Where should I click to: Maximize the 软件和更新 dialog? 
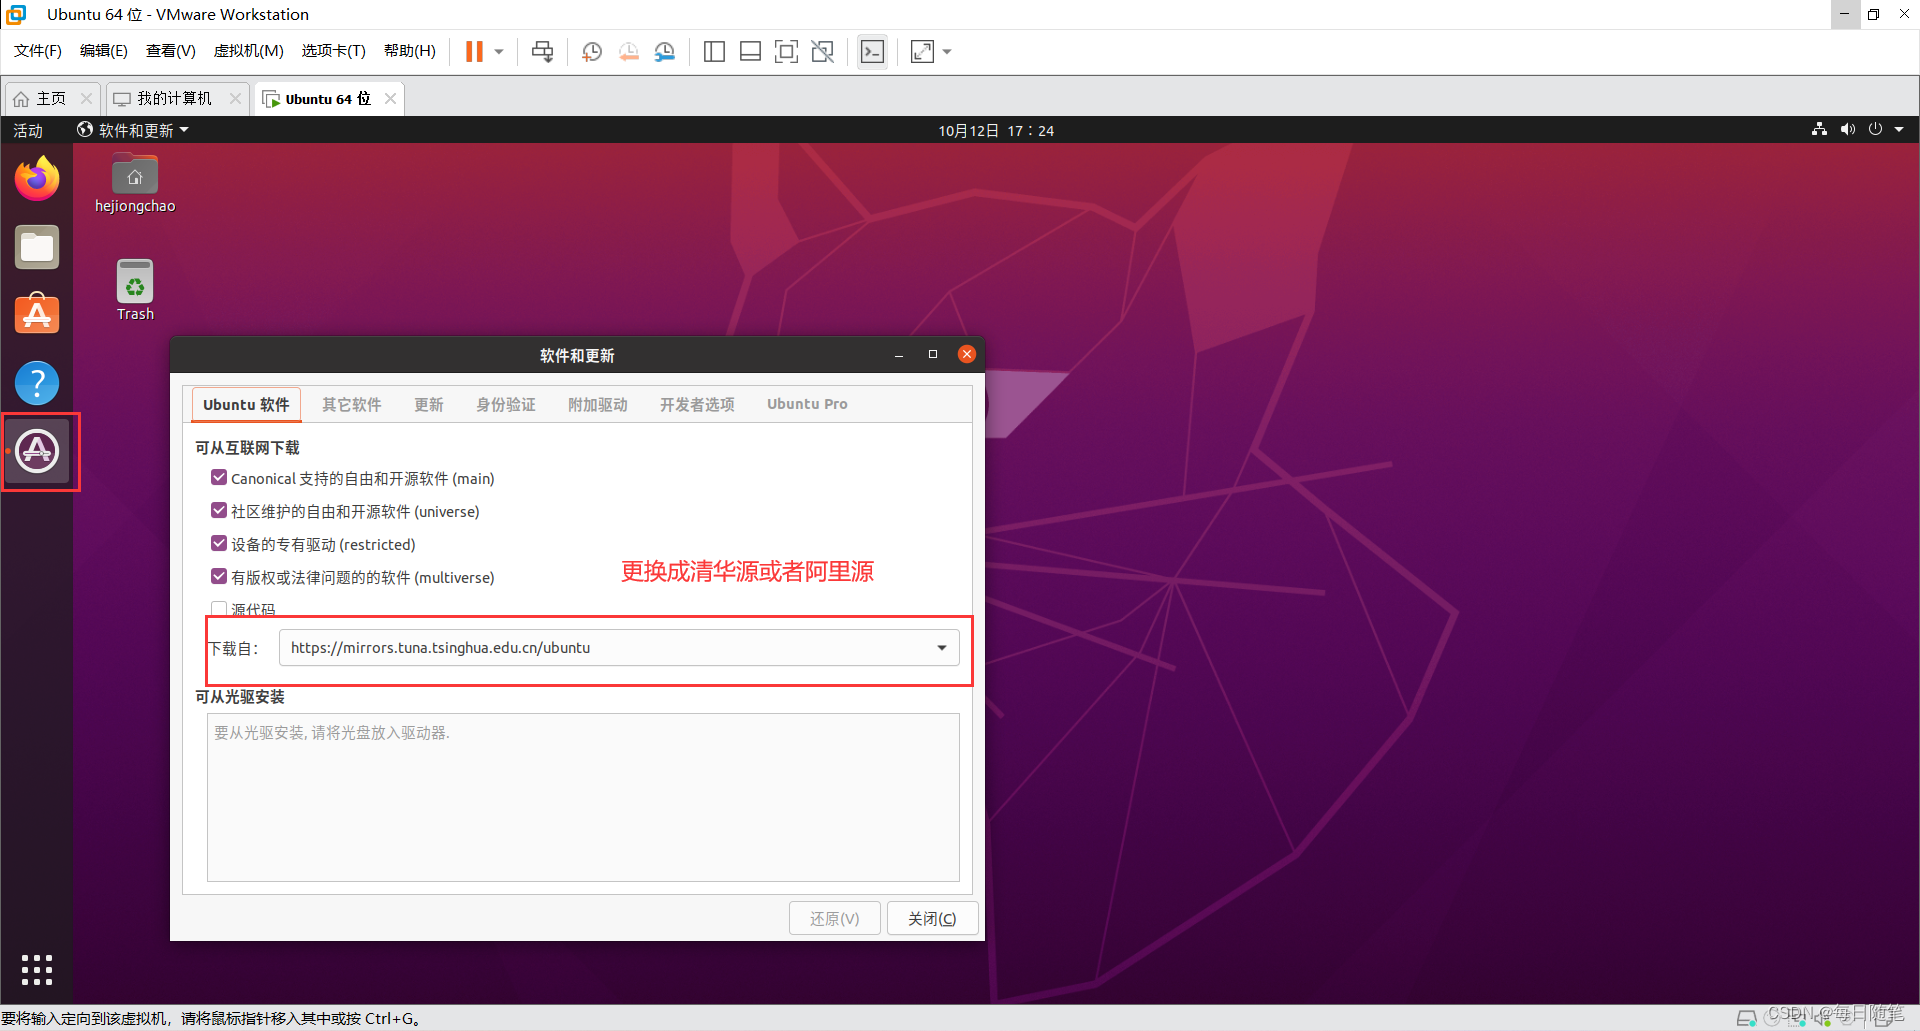pyautogui.click(x=933, y=354)
